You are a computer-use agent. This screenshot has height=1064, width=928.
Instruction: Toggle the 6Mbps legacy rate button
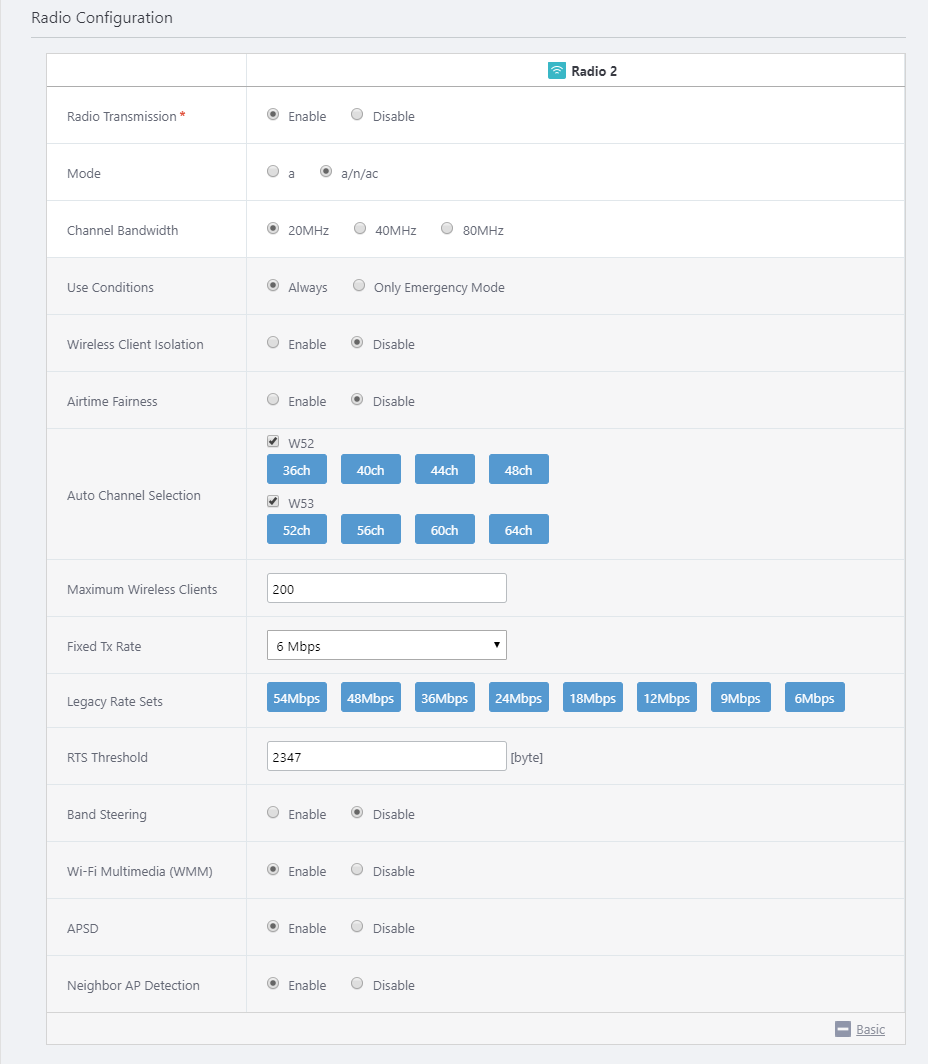[814, 698]
